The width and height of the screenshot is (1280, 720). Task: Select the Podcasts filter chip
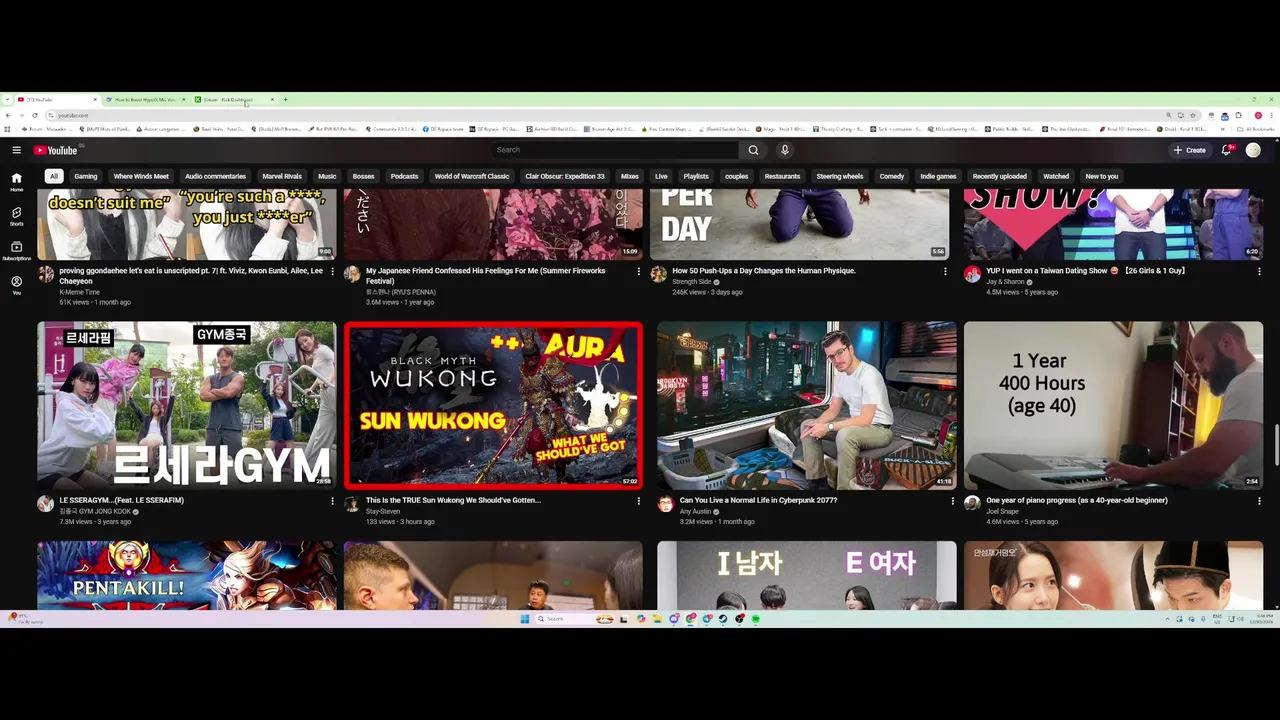pyautogui.click(x=404, y=176)
